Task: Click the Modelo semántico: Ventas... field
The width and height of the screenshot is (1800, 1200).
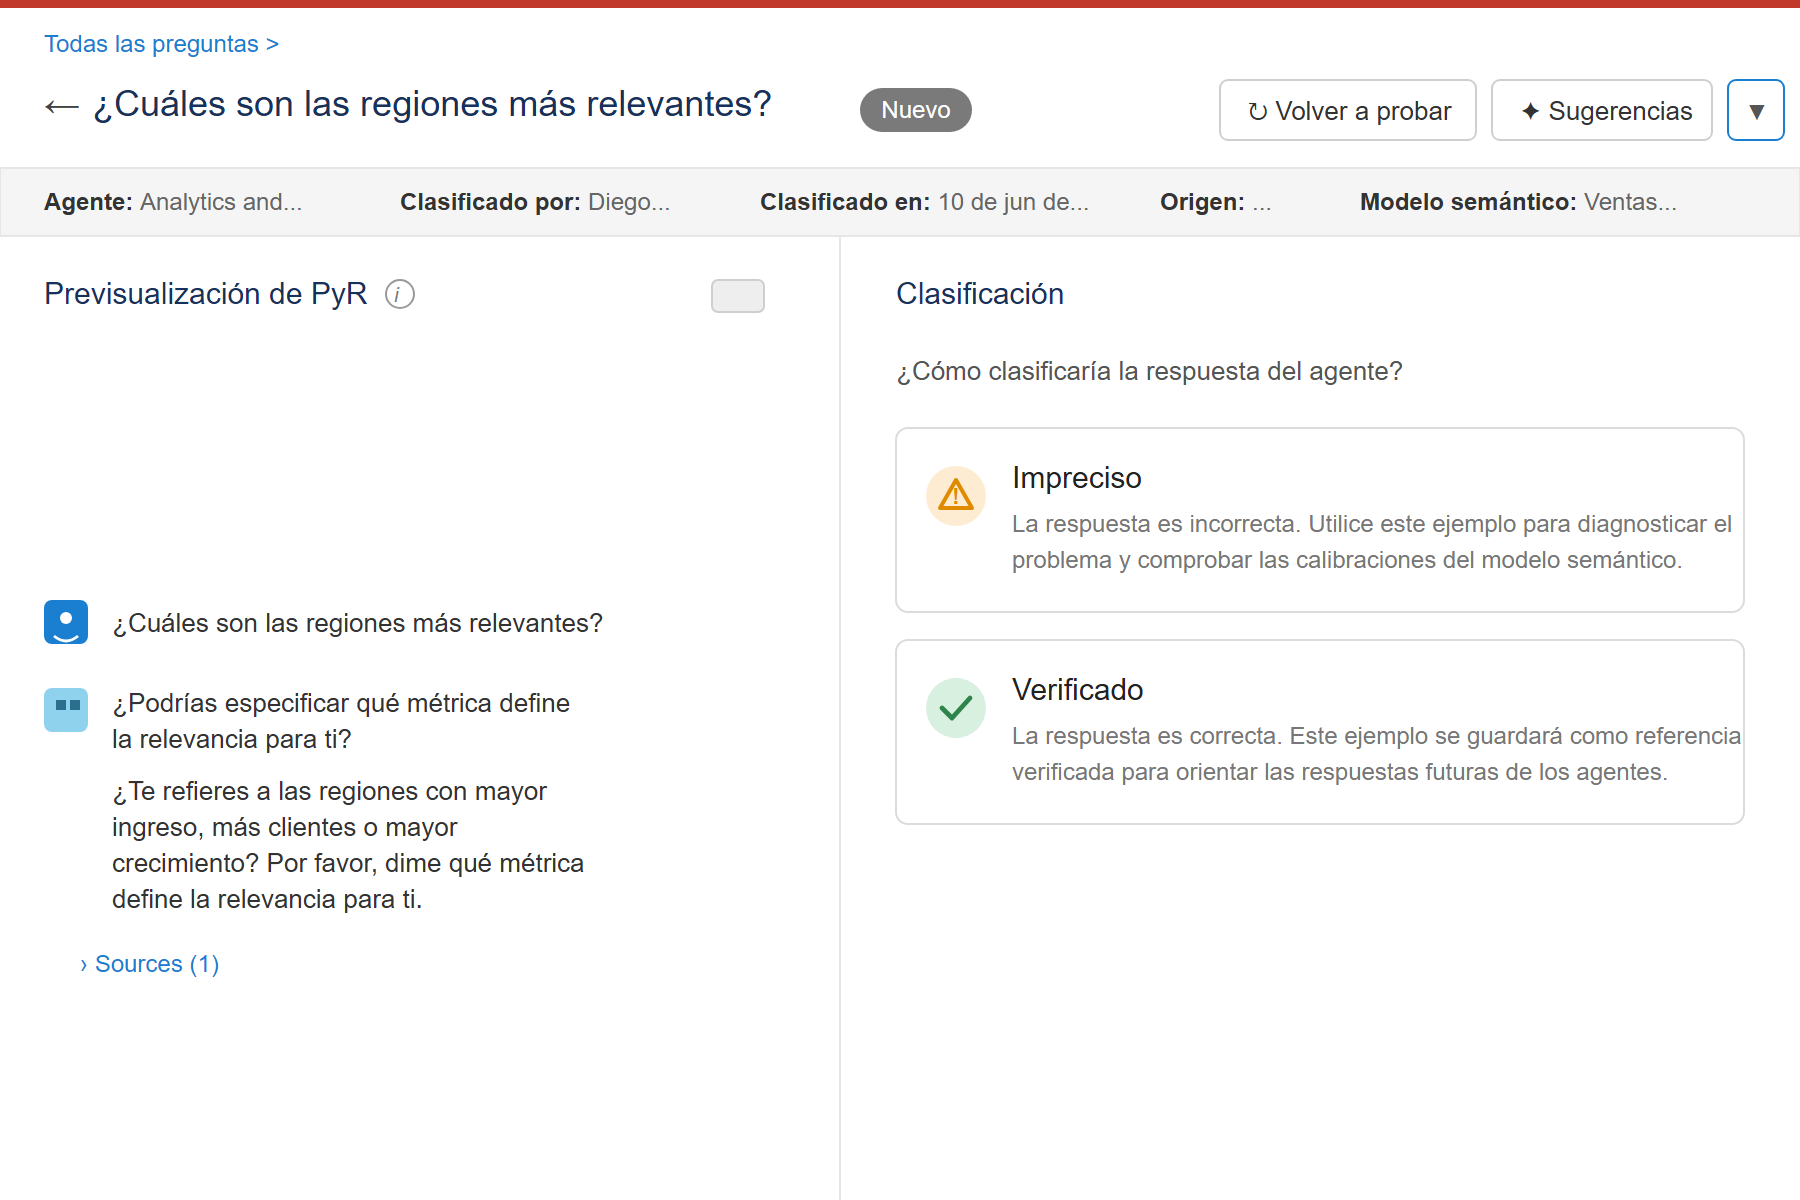Action: tap(1518, 202)
